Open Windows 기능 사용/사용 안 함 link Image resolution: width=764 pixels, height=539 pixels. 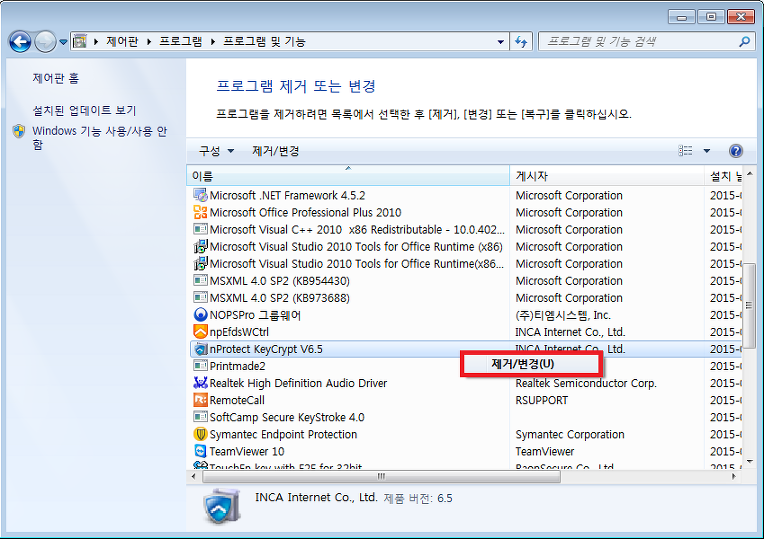click(x=99, y=137)
